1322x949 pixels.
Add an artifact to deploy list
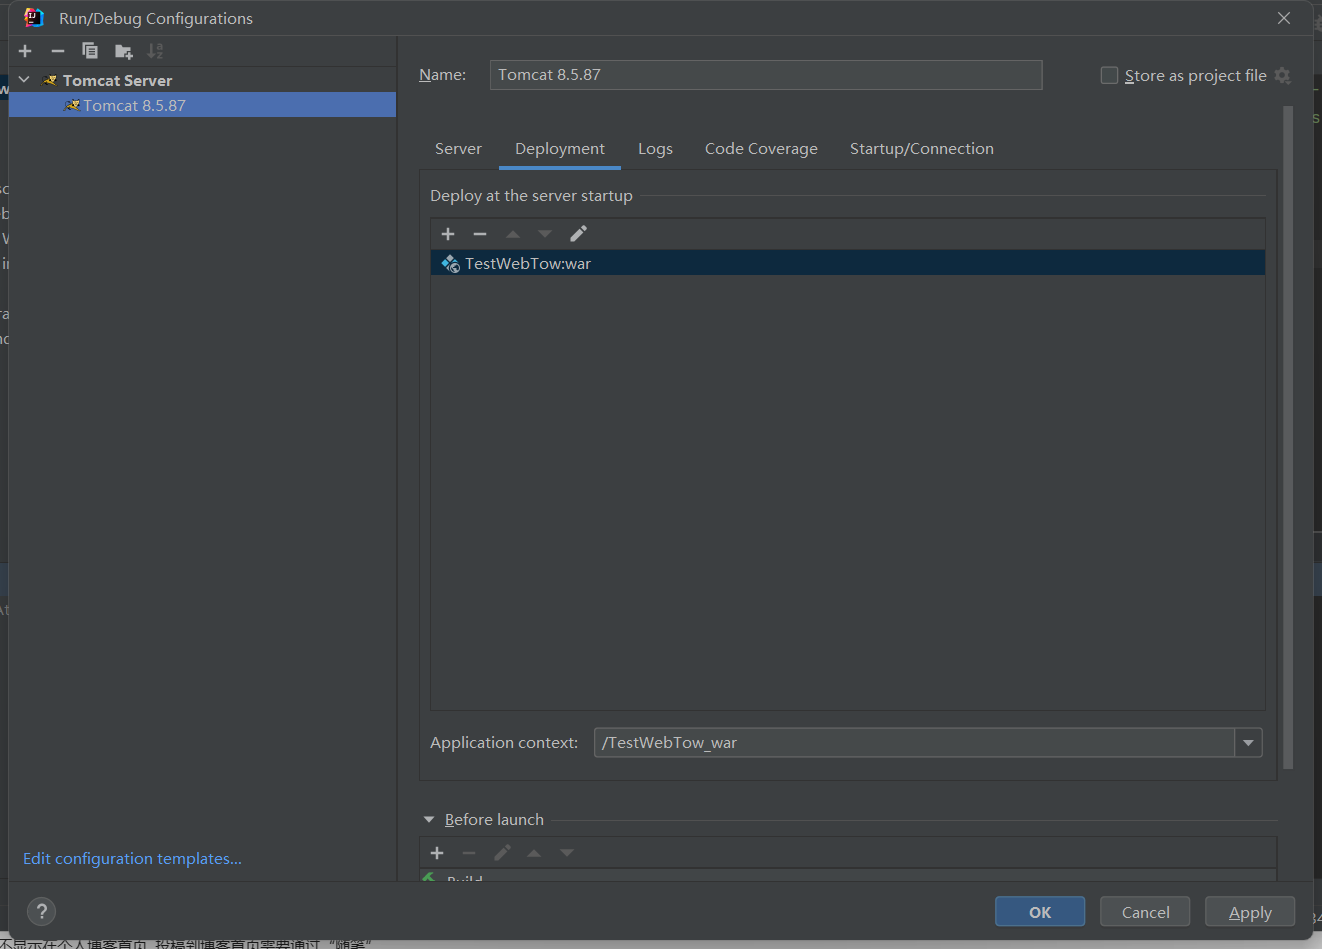click(x=448, y=234)
